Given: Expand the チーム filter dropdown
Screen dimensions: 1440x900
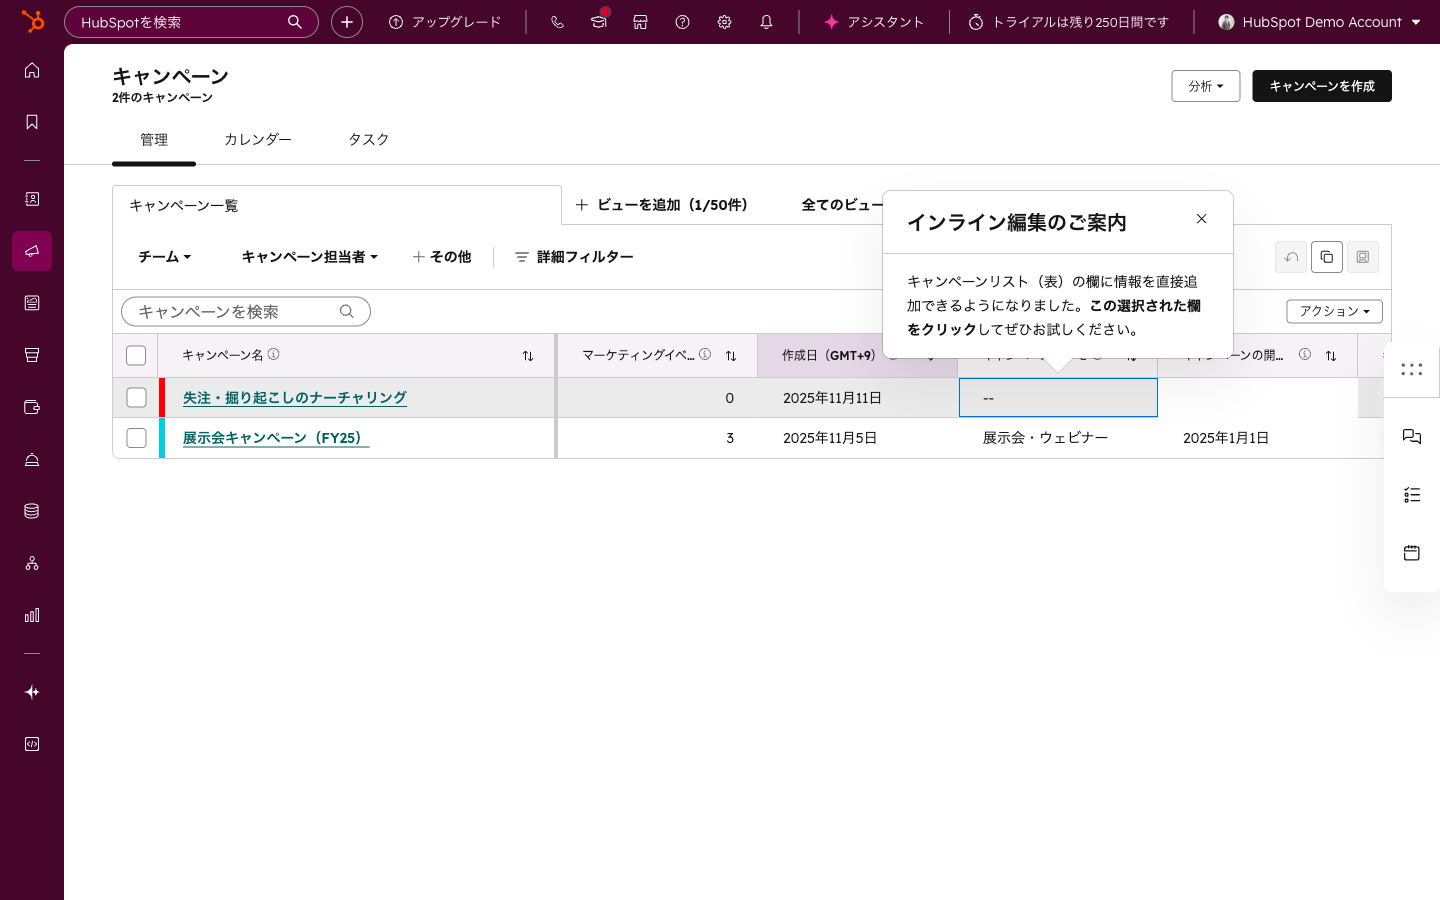Looking at the screenshot, I should [x=164, y=257].
